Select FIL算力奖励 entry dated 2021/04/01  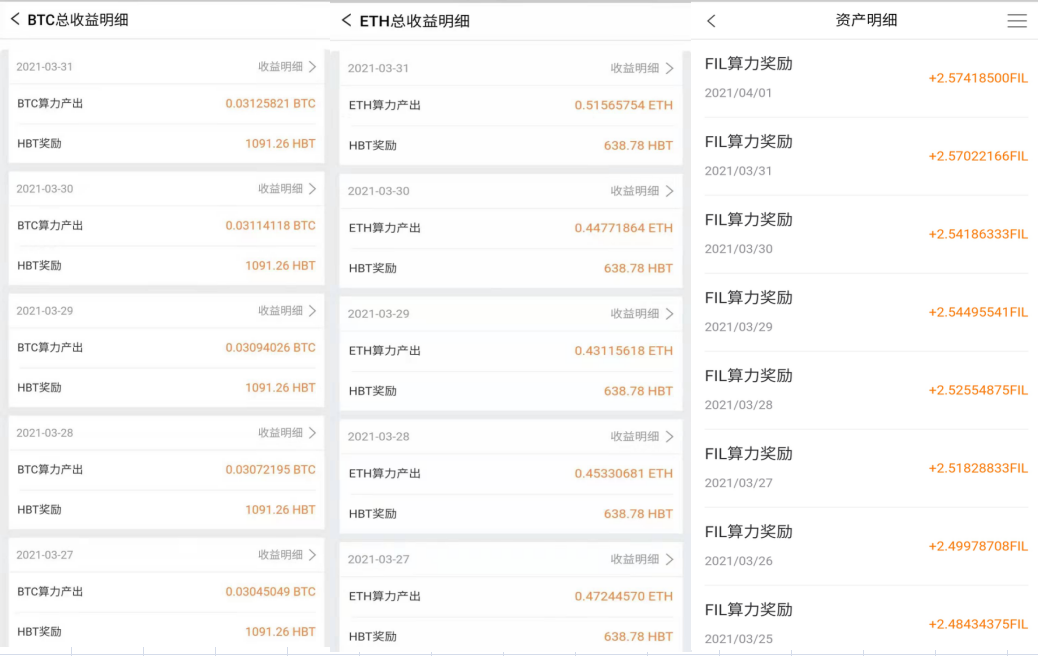point(866,78)
